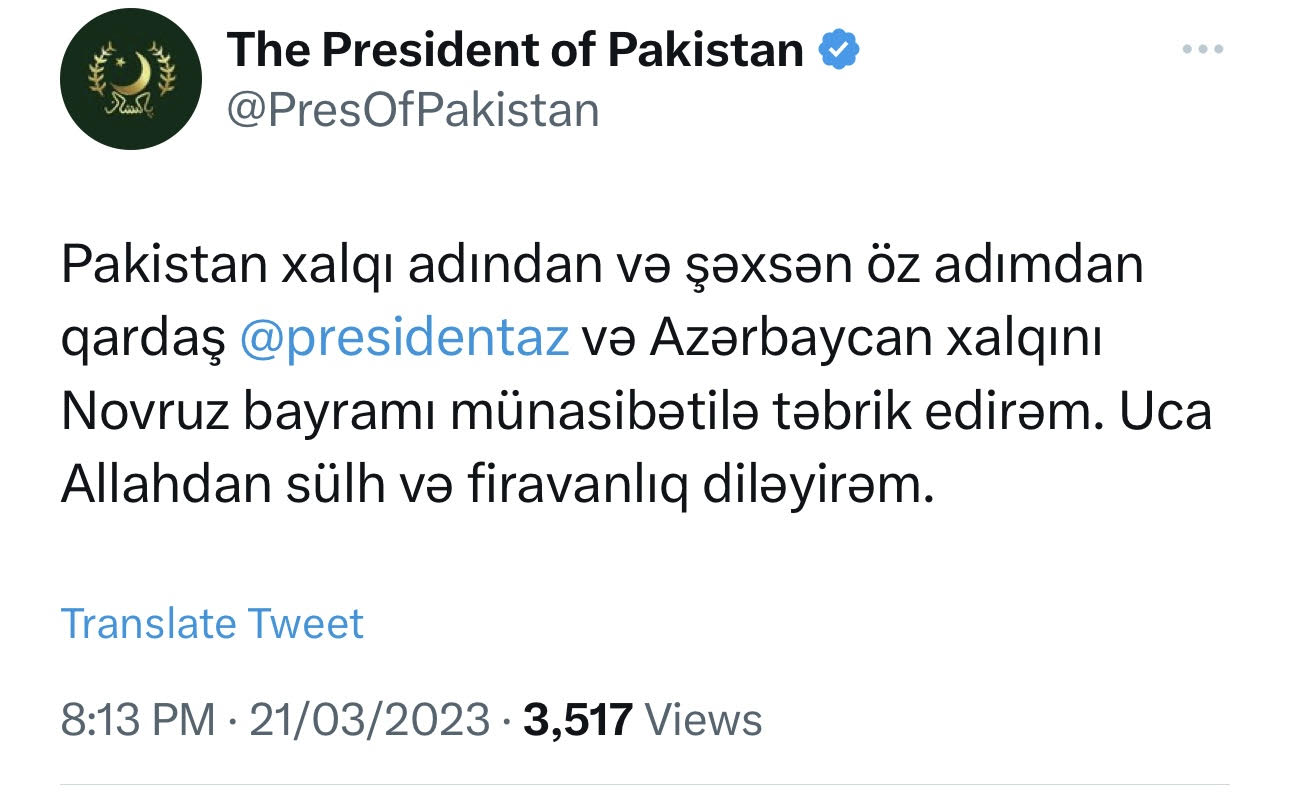1290x802 pixels.
Task: Open "The President of Pakistan" display name
Action: [x=515, y=50]
